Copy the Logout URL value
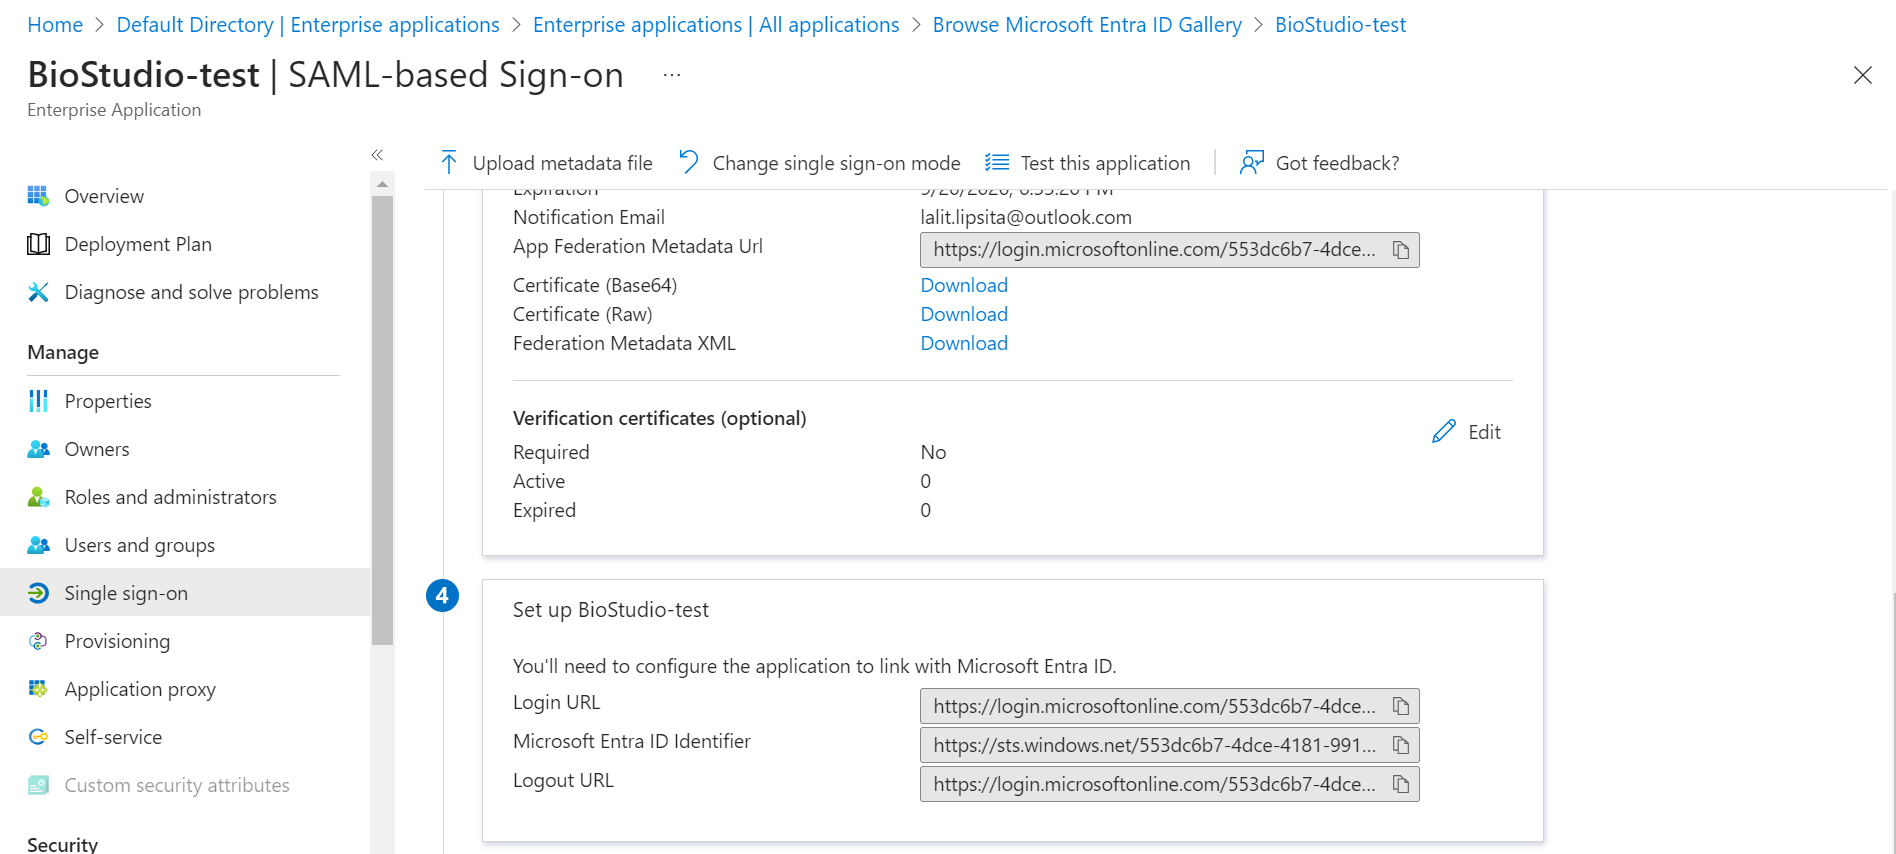The image size is (1896, 854). (x=1401, y=784)
